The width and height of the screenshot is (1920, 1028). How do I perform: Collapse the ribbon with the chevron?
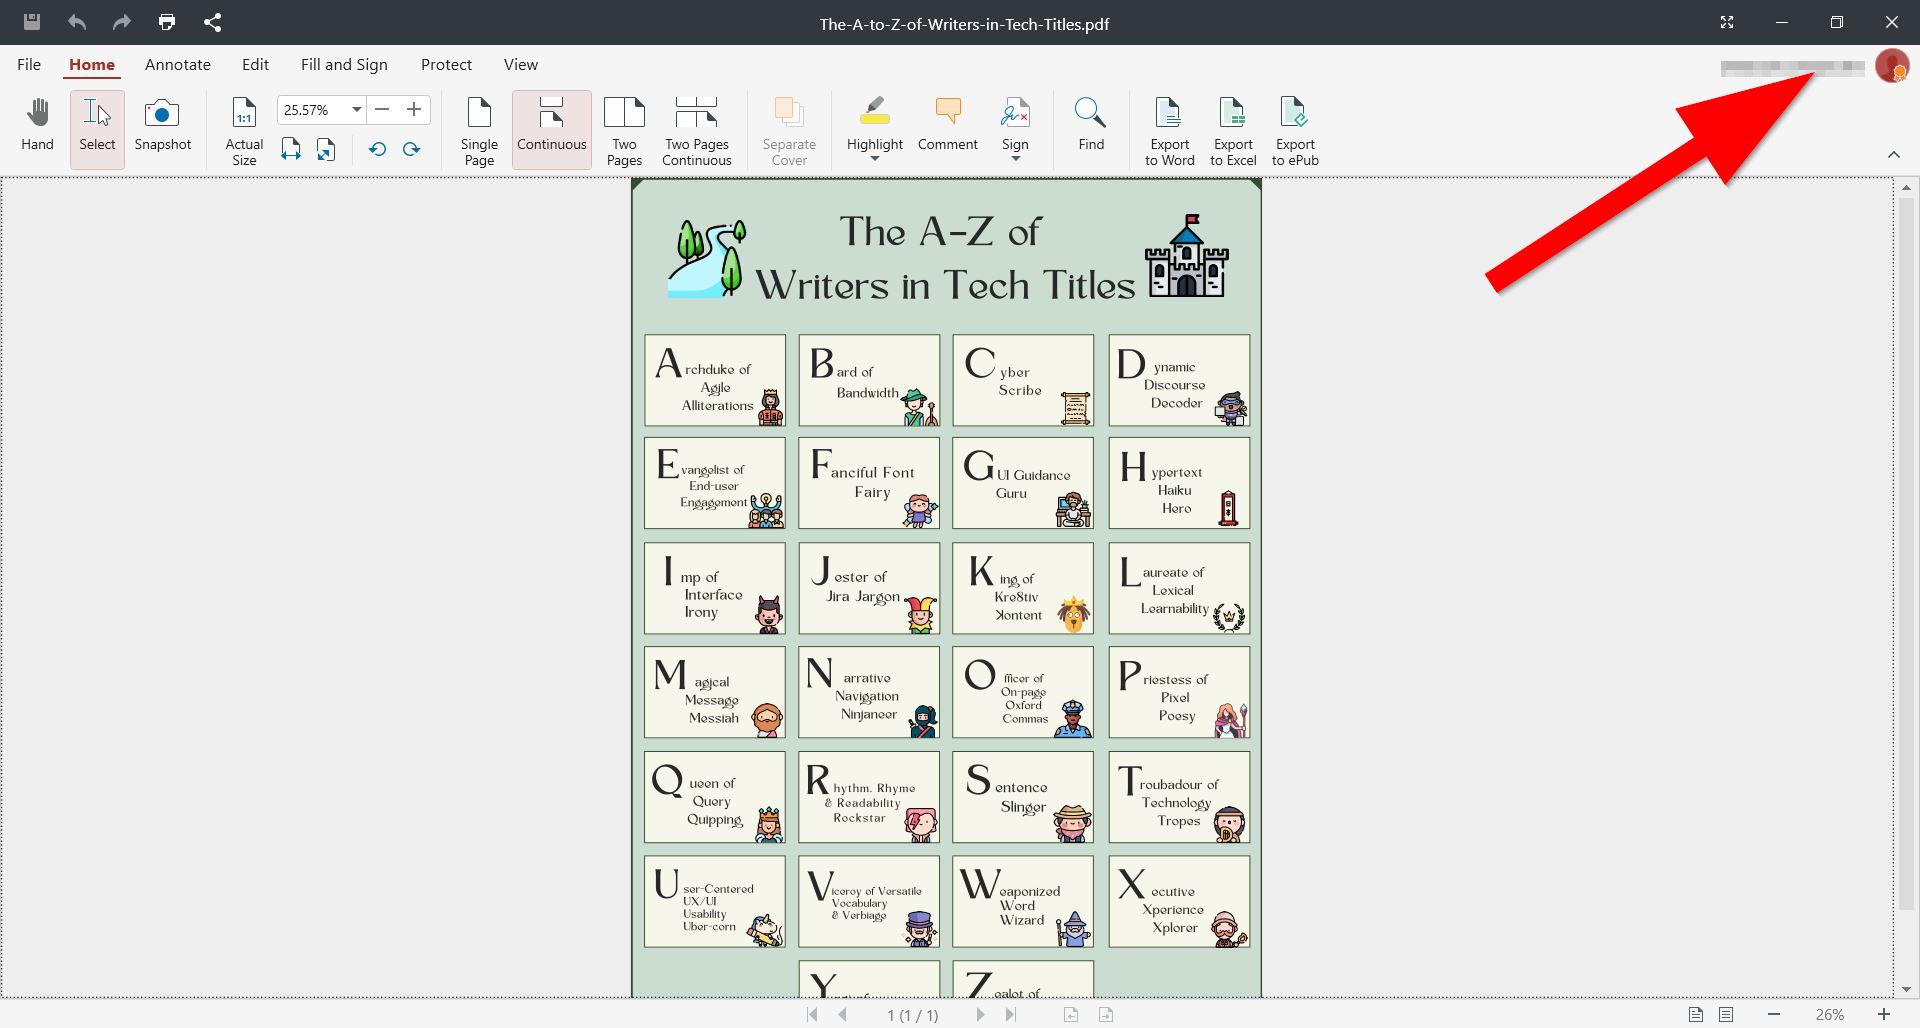(x=1893, y=155)
